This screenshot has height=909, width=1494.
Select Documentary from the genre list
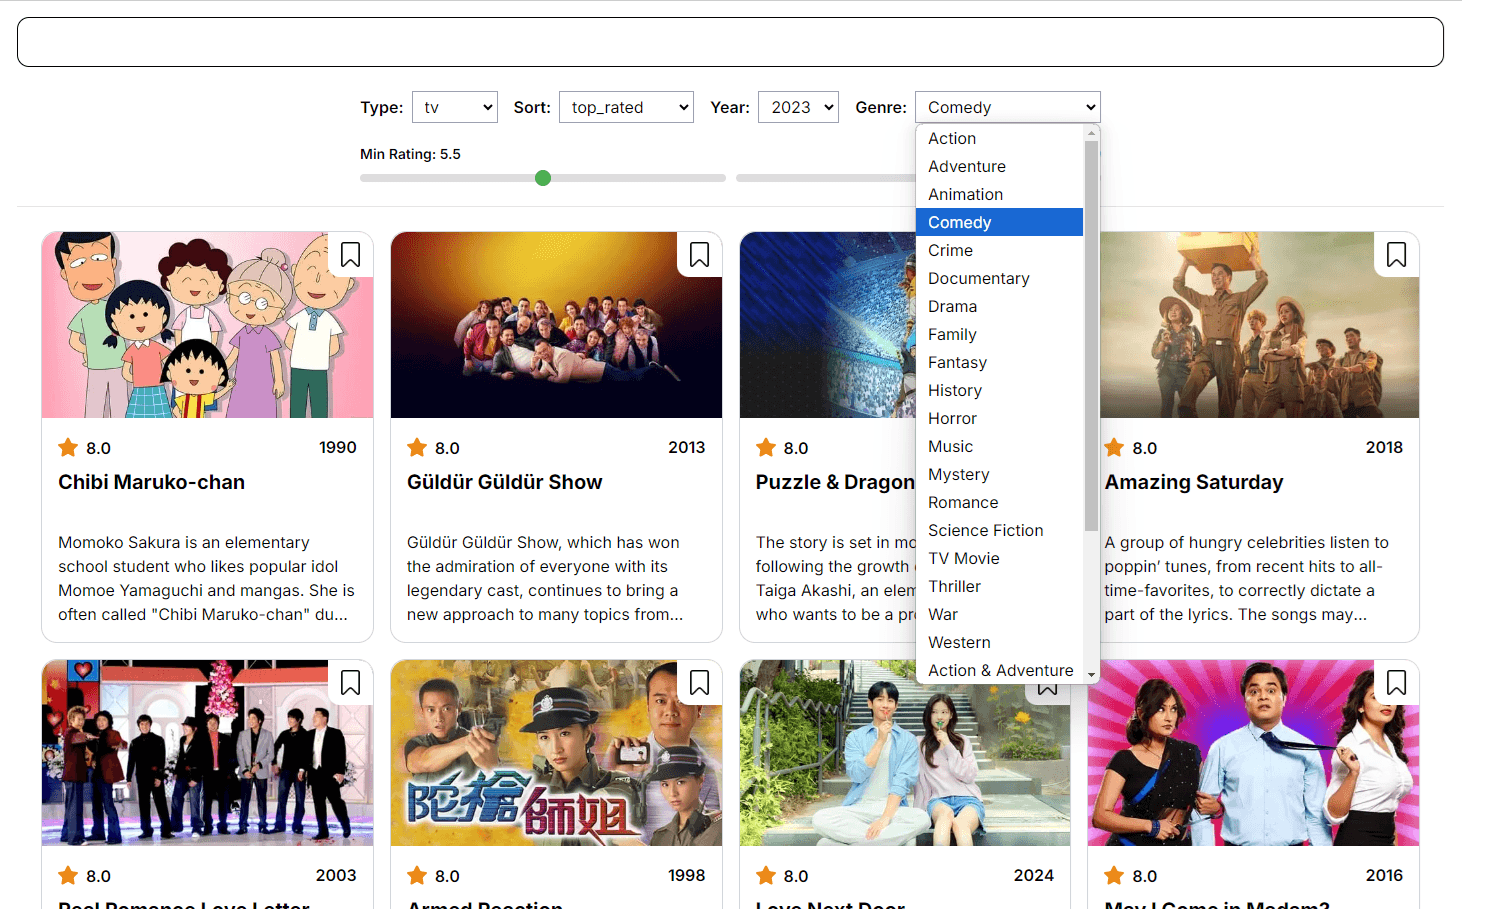click(x=999, y=278)
